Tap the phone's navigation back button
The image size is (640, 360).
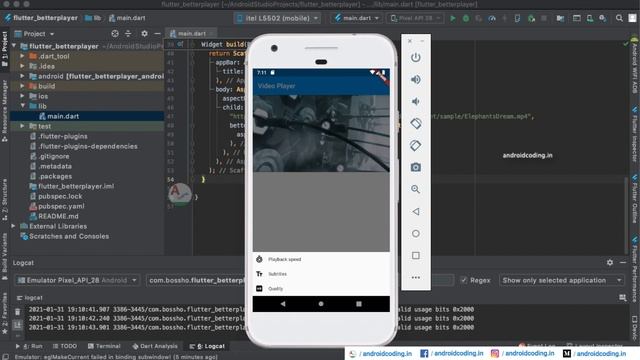pyautogui.click(x=283, y=304)
